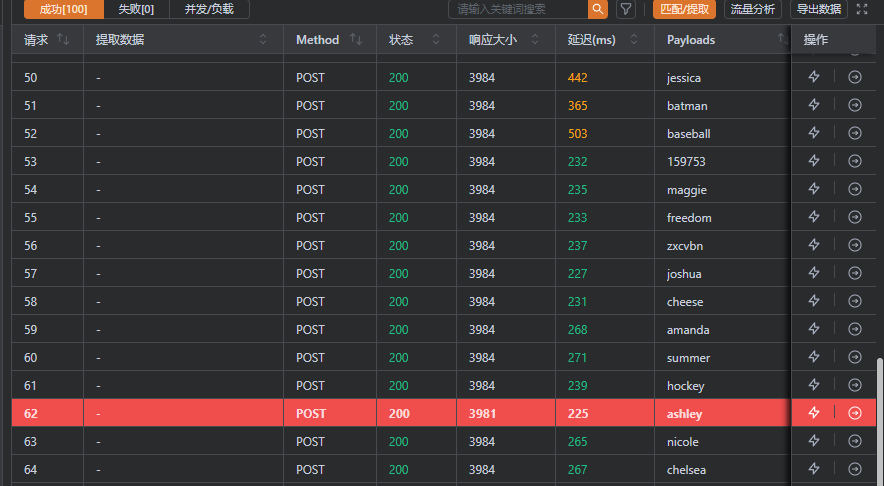Open the filter funnel icon
Viewport: 884px width, 486px height.
626,9
